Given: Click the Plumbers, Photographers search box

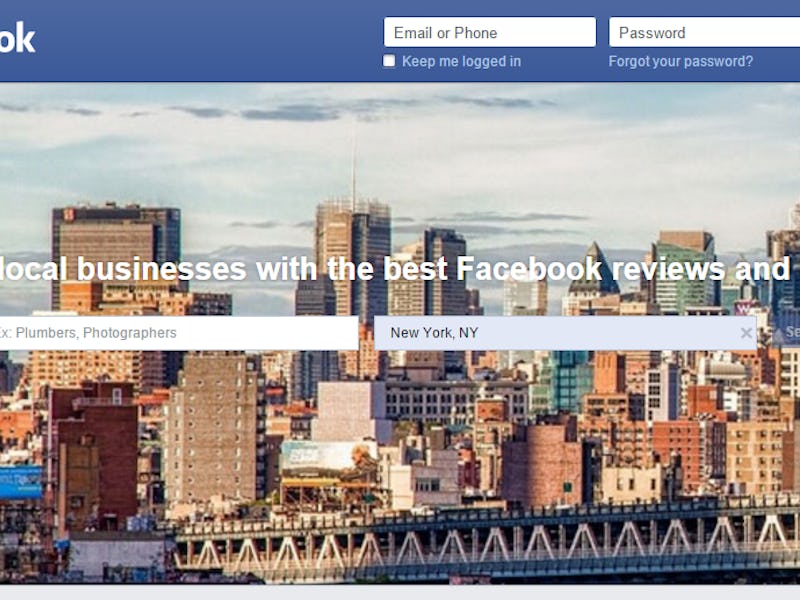Looking at the screenshot, I should click(179, 333).
